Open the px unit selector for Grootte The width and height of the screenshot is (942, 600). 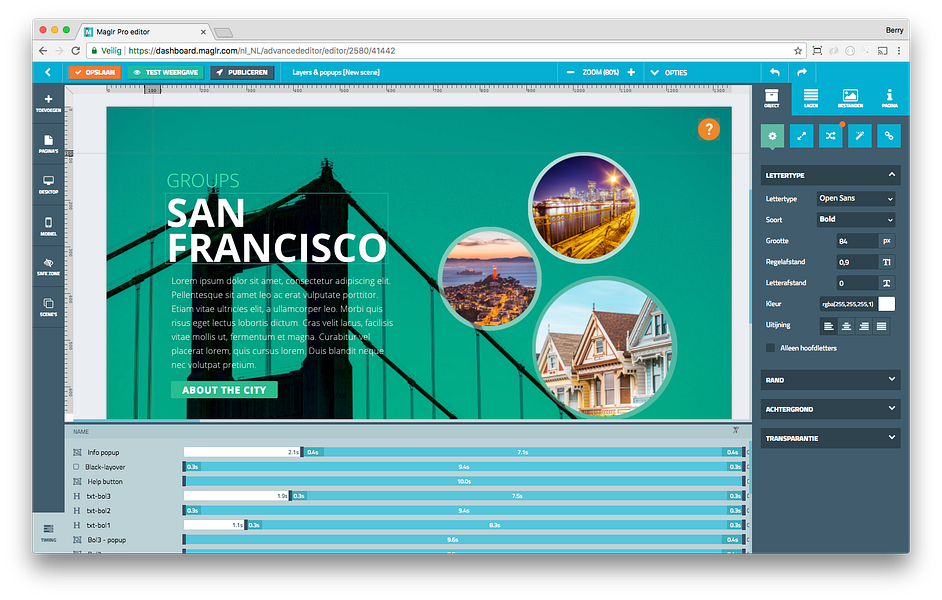tap(887, 241)
